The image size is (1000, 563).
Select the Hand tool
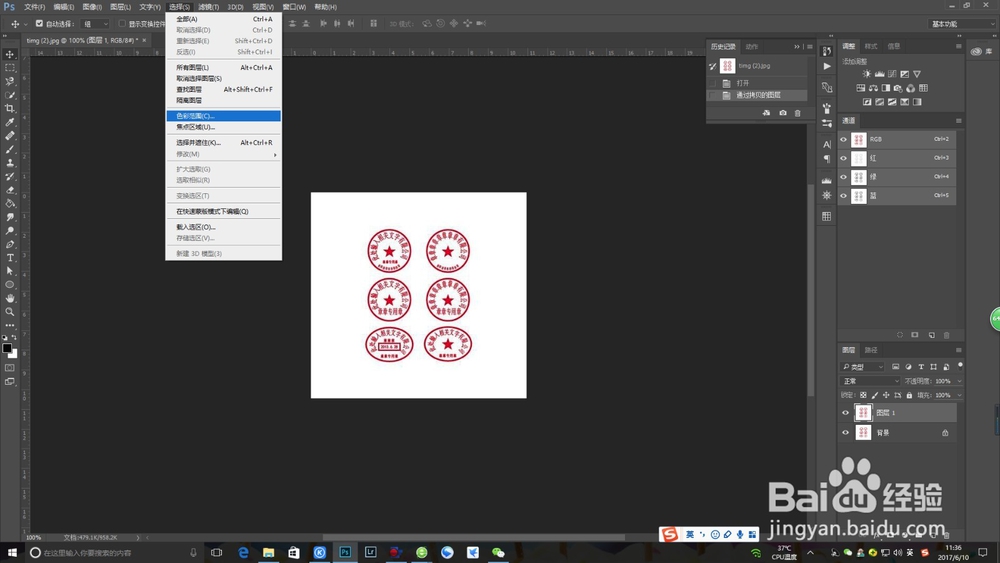[x=10, y=298]
